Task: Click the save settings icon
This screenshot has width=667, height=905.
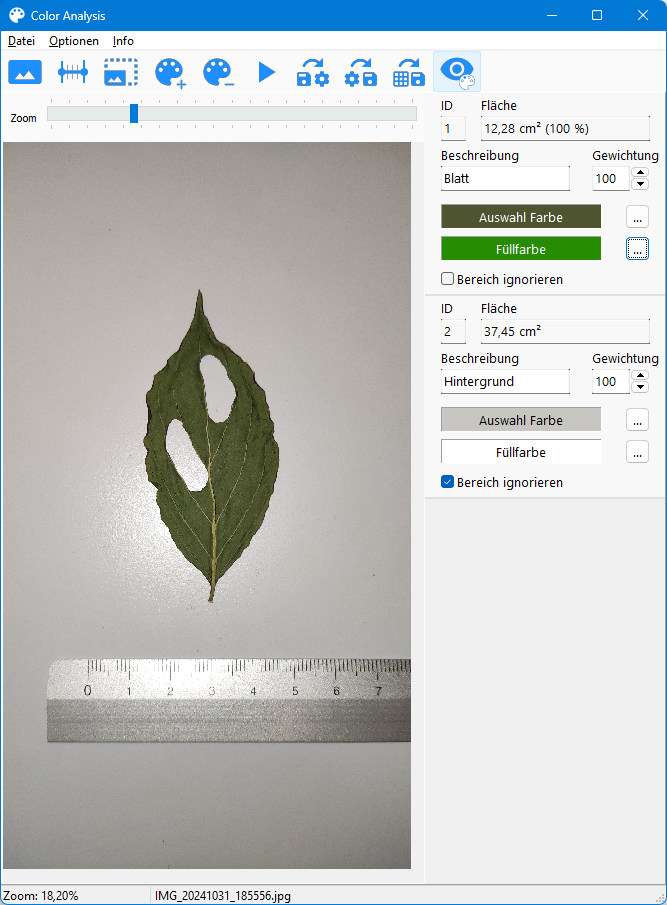Action: [x=360, y=72]
